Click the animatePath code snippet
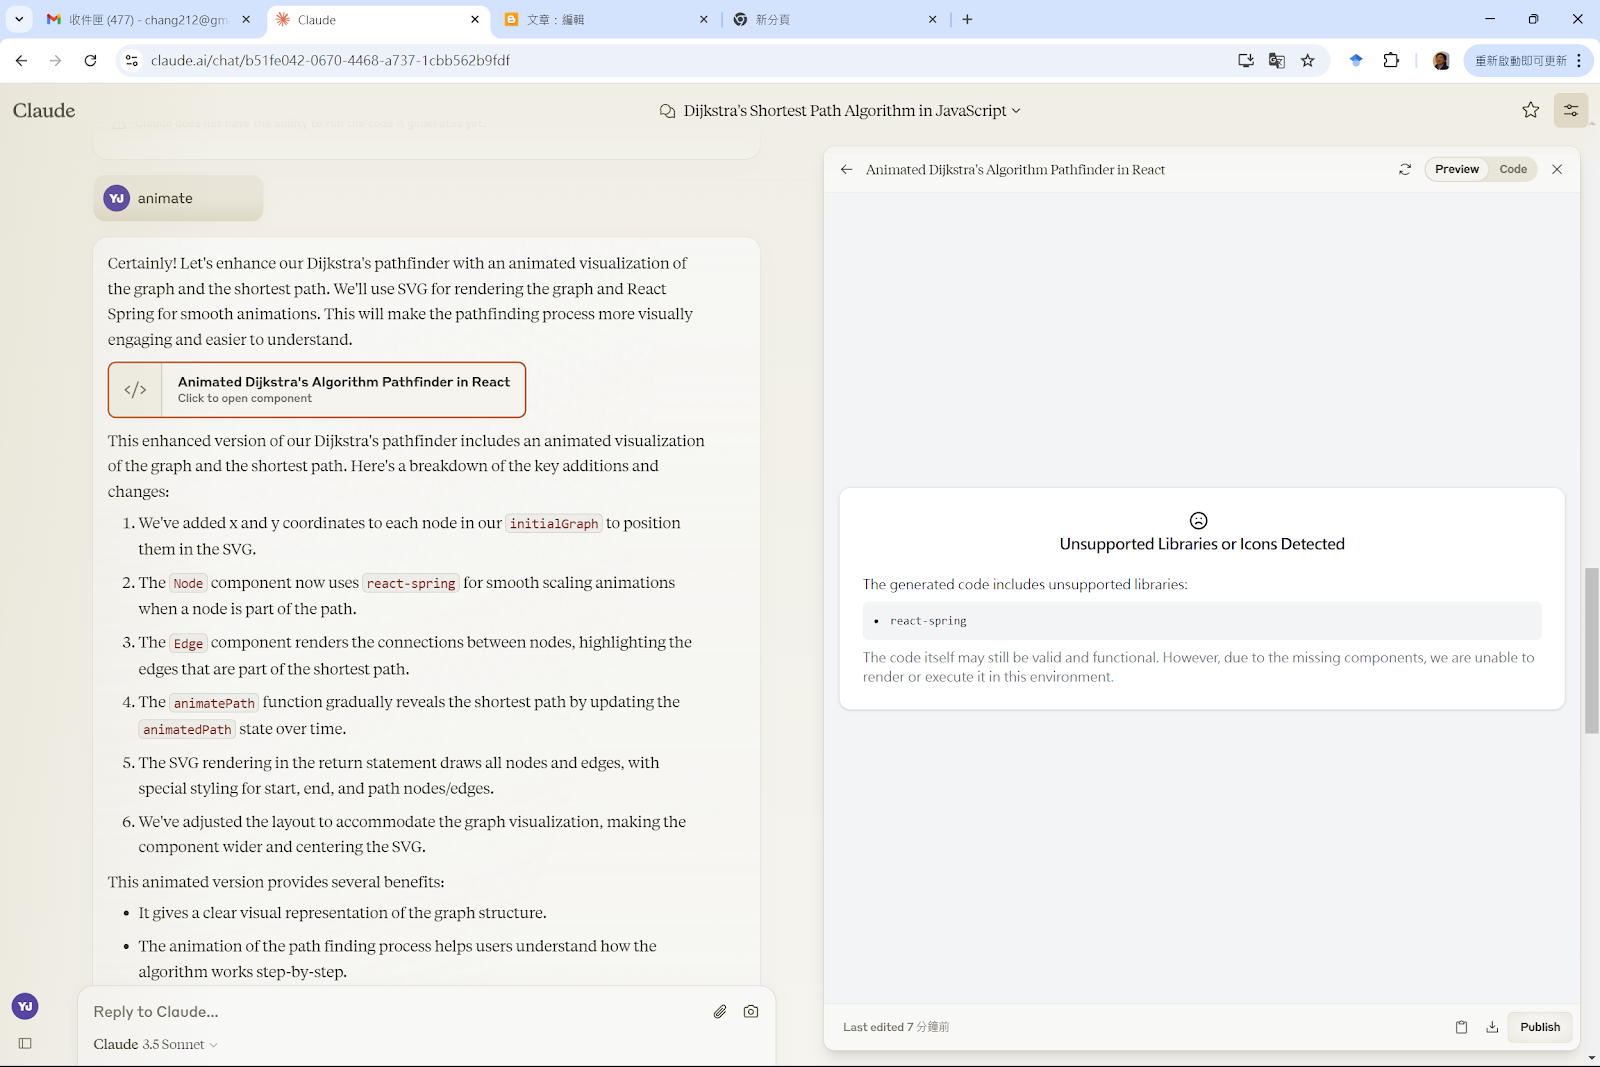The width and height of the screenshot is (1600, 1067). tap(214, 703)
